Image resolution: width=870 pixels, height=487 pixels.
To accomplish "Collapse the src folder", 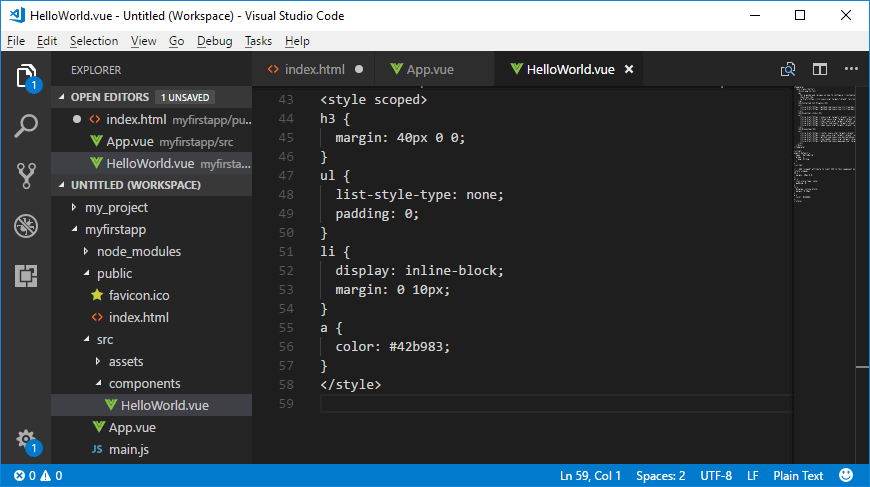I will (x=87, y=339).
